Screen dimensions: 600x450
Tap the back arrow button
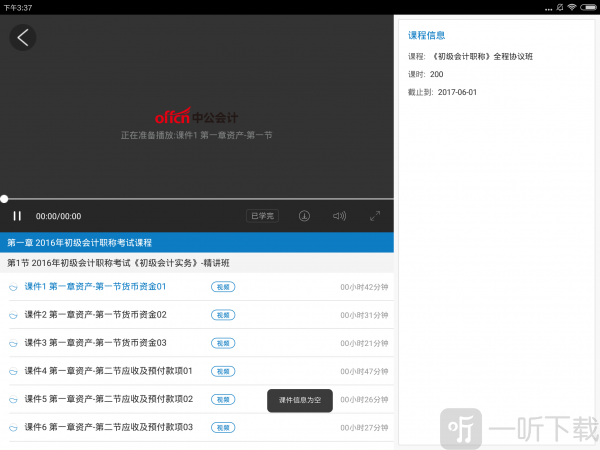tap(22, 38)
